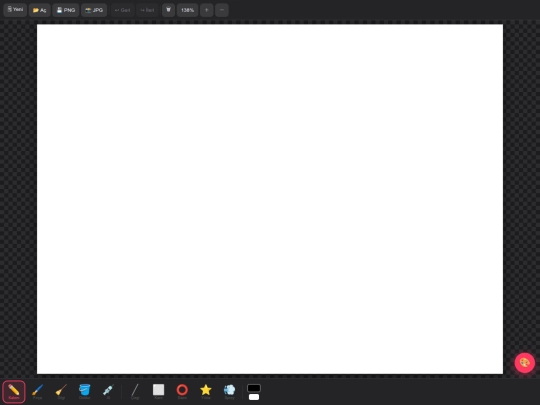Click the 138% zoom level button
The image size is (540, 405).
187,10
